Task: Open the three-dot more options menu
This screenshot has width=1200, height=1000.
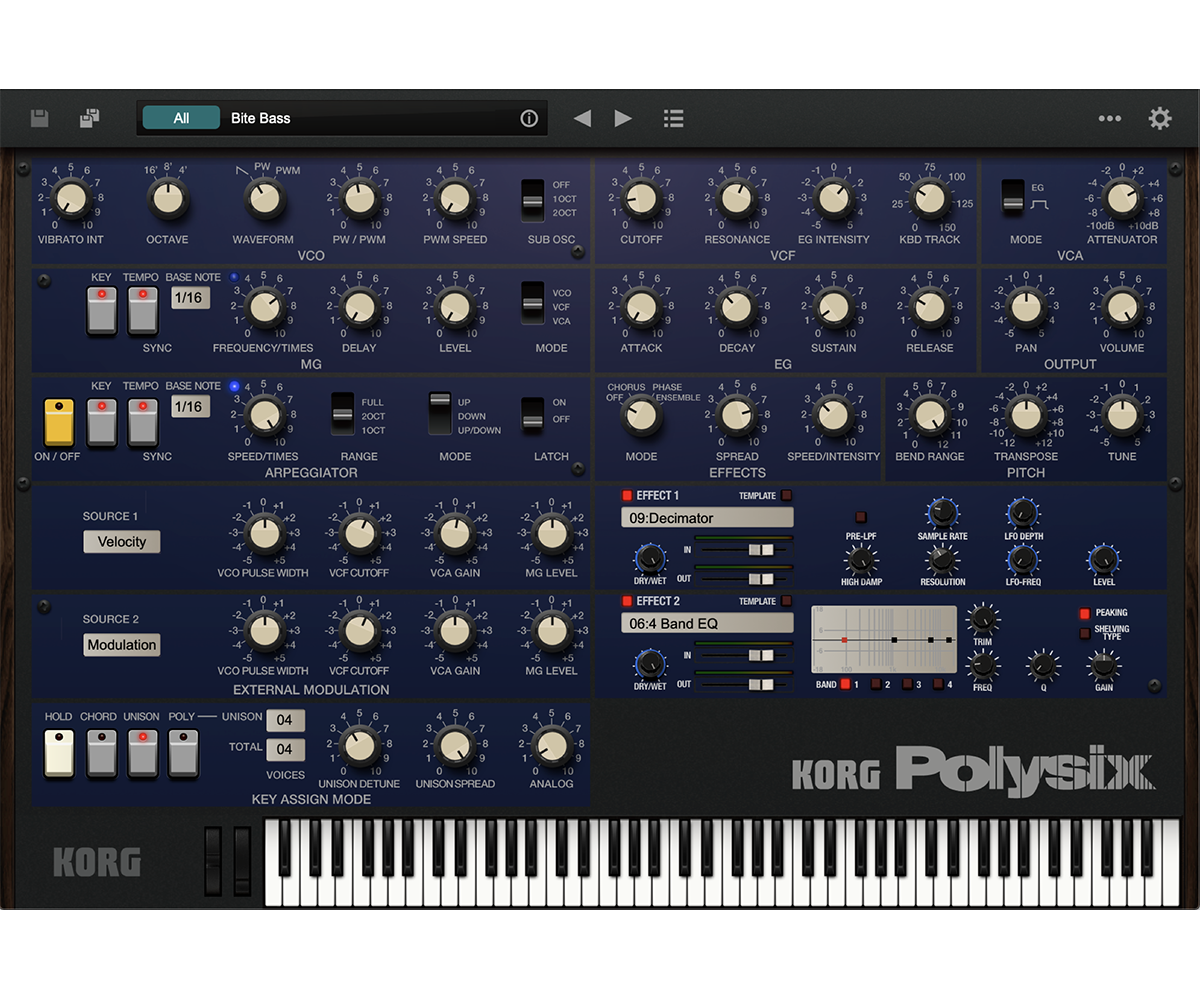Action: point(1110,118)
